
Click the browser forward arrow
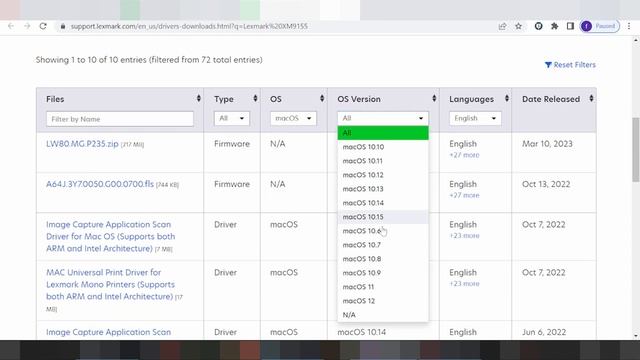pos(27,26)
